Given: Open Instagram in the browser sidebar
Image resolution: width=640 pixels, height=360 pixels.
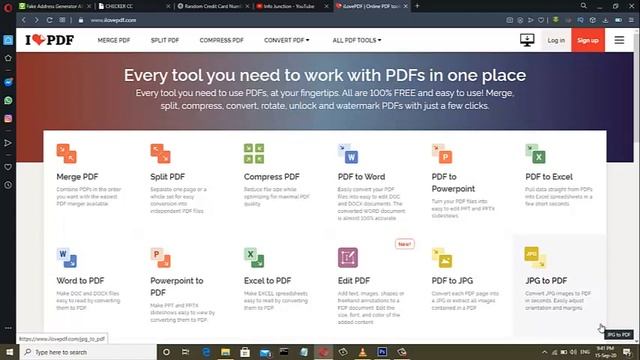Looking at the screenshot, I should tap(8, 119).
